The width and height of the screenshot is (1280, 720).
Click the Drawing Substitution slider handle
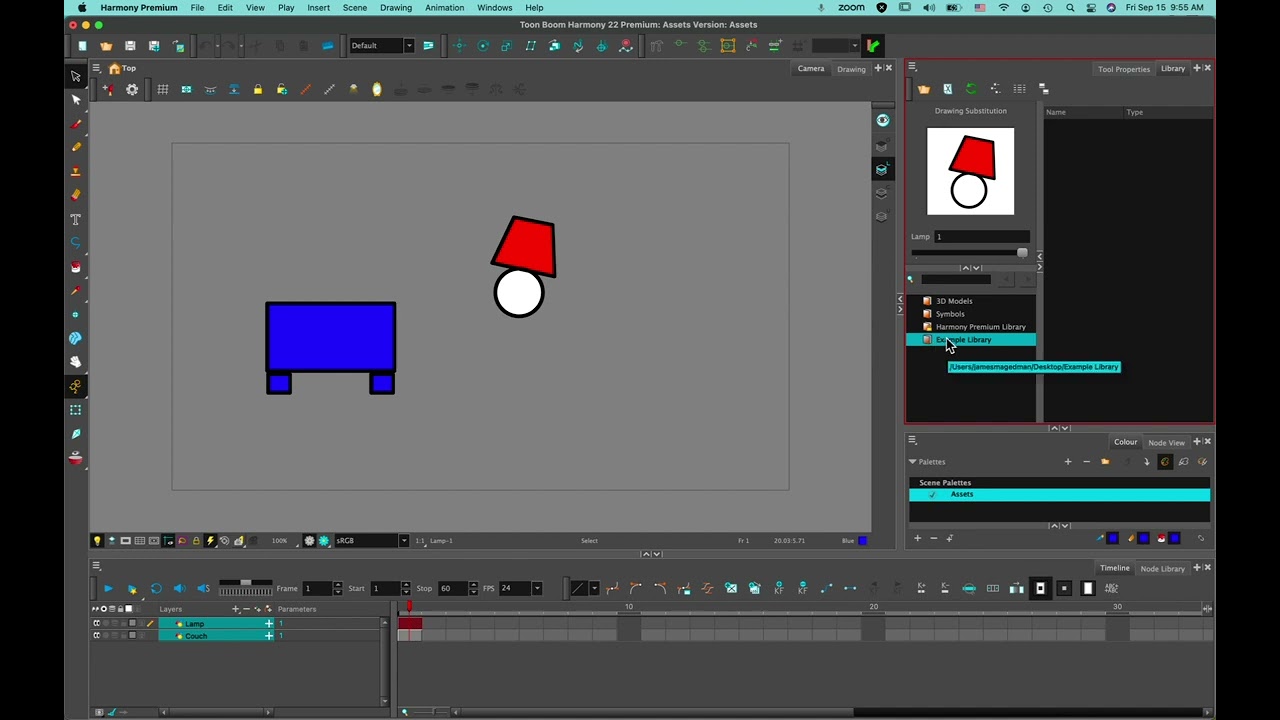point(1022,253)
